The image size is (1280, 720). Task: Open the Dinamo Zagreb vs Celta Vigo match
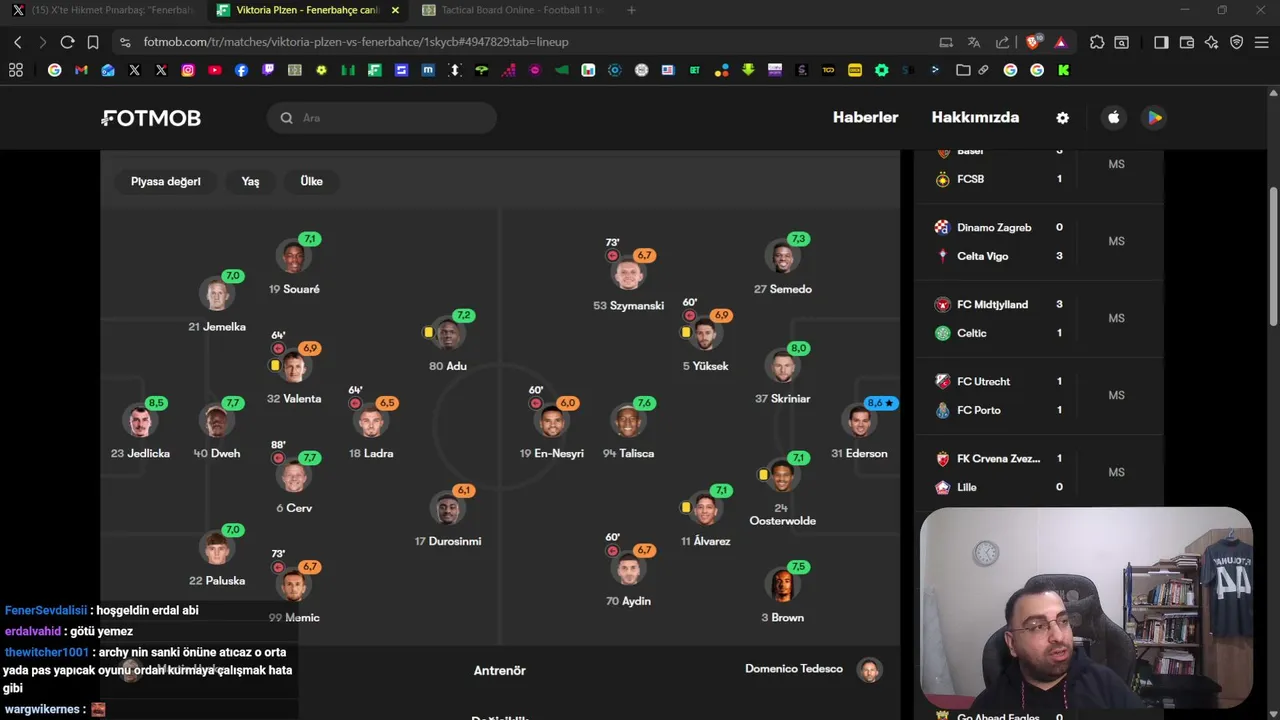1039,242
